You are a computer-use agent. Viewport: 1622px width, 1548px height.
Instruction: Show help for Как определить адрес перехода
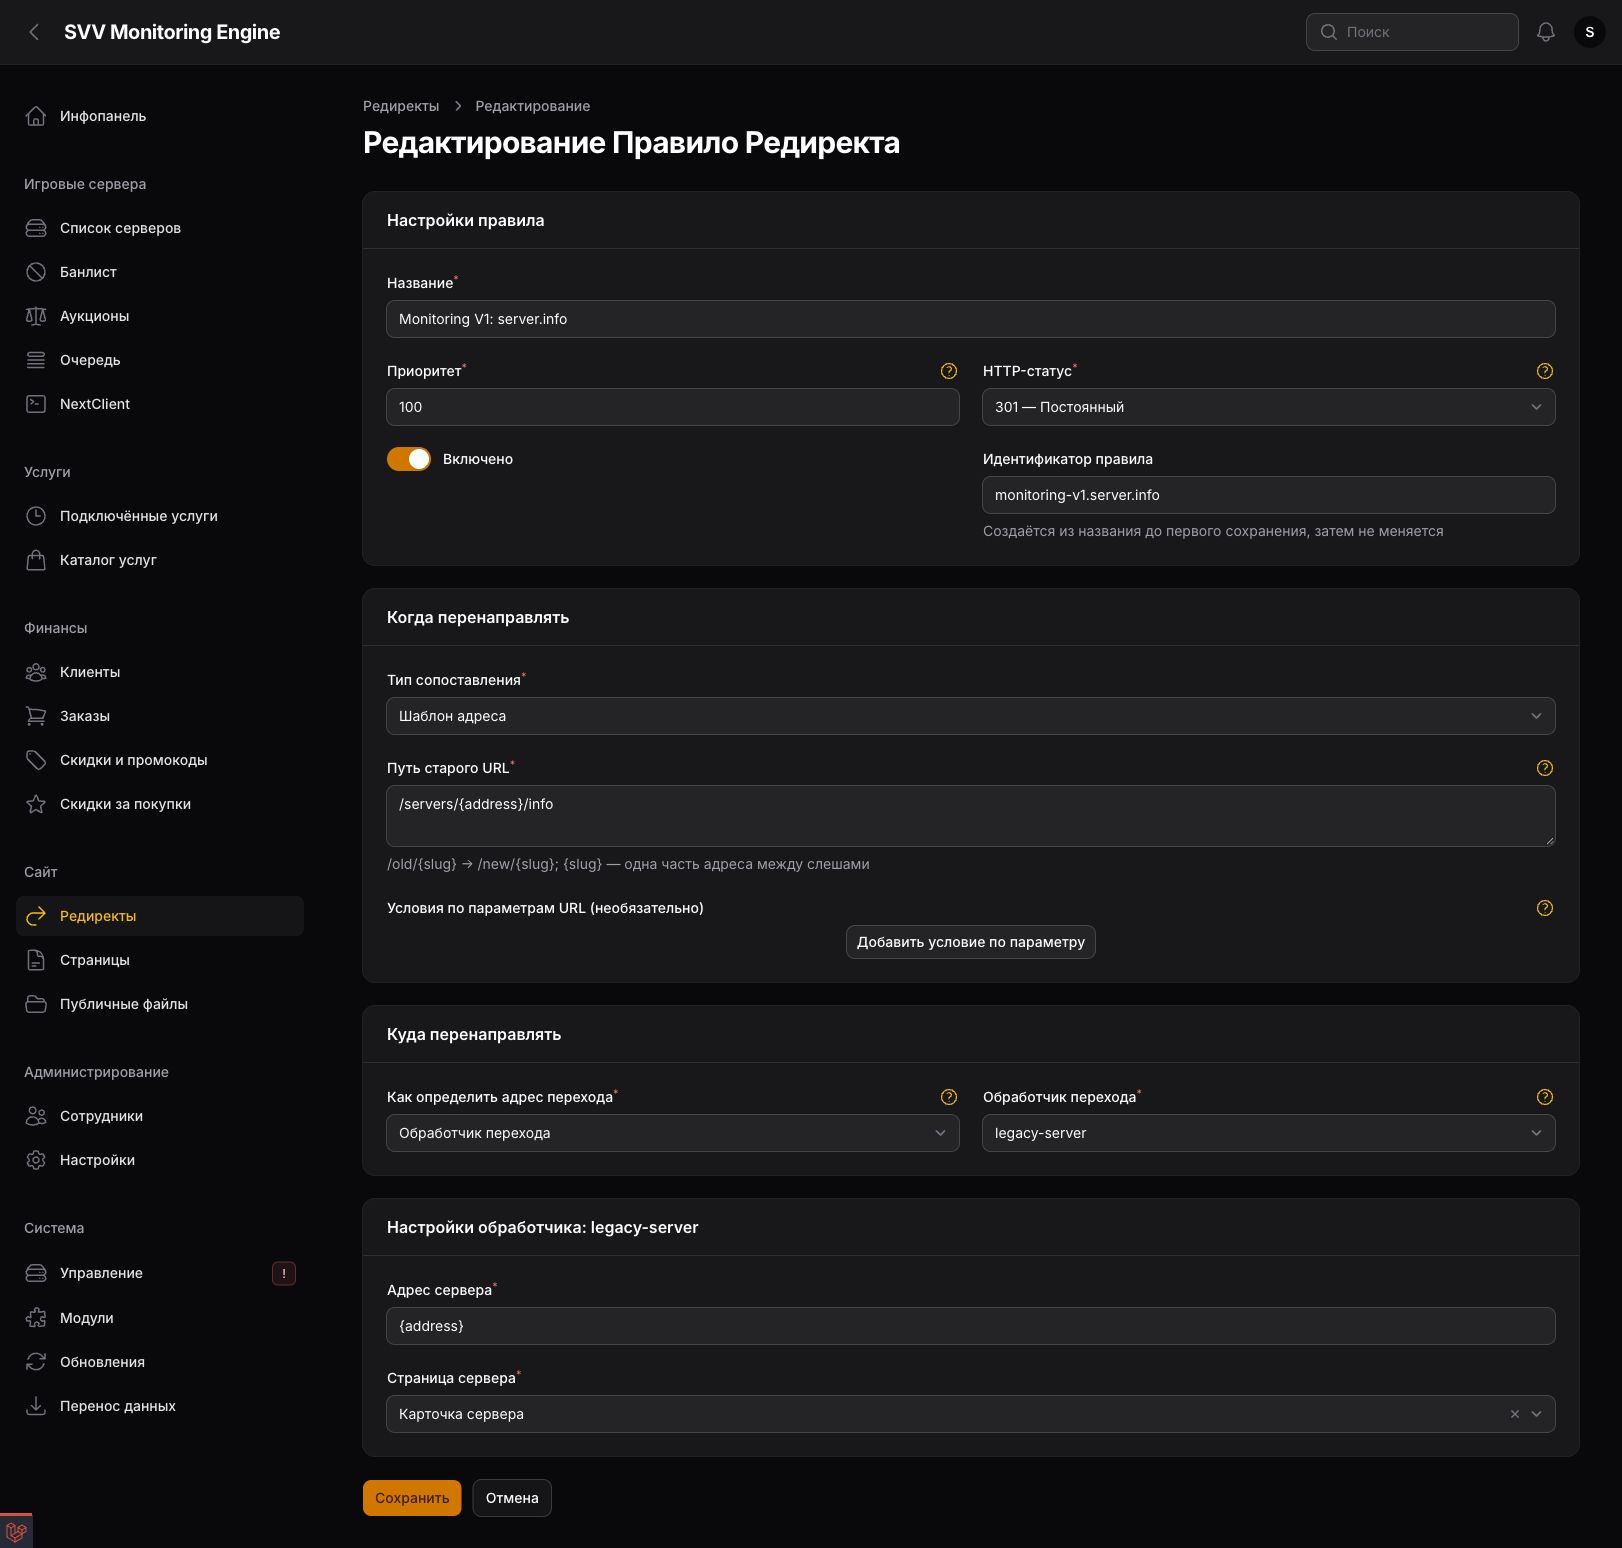[x=949, y=1097]
